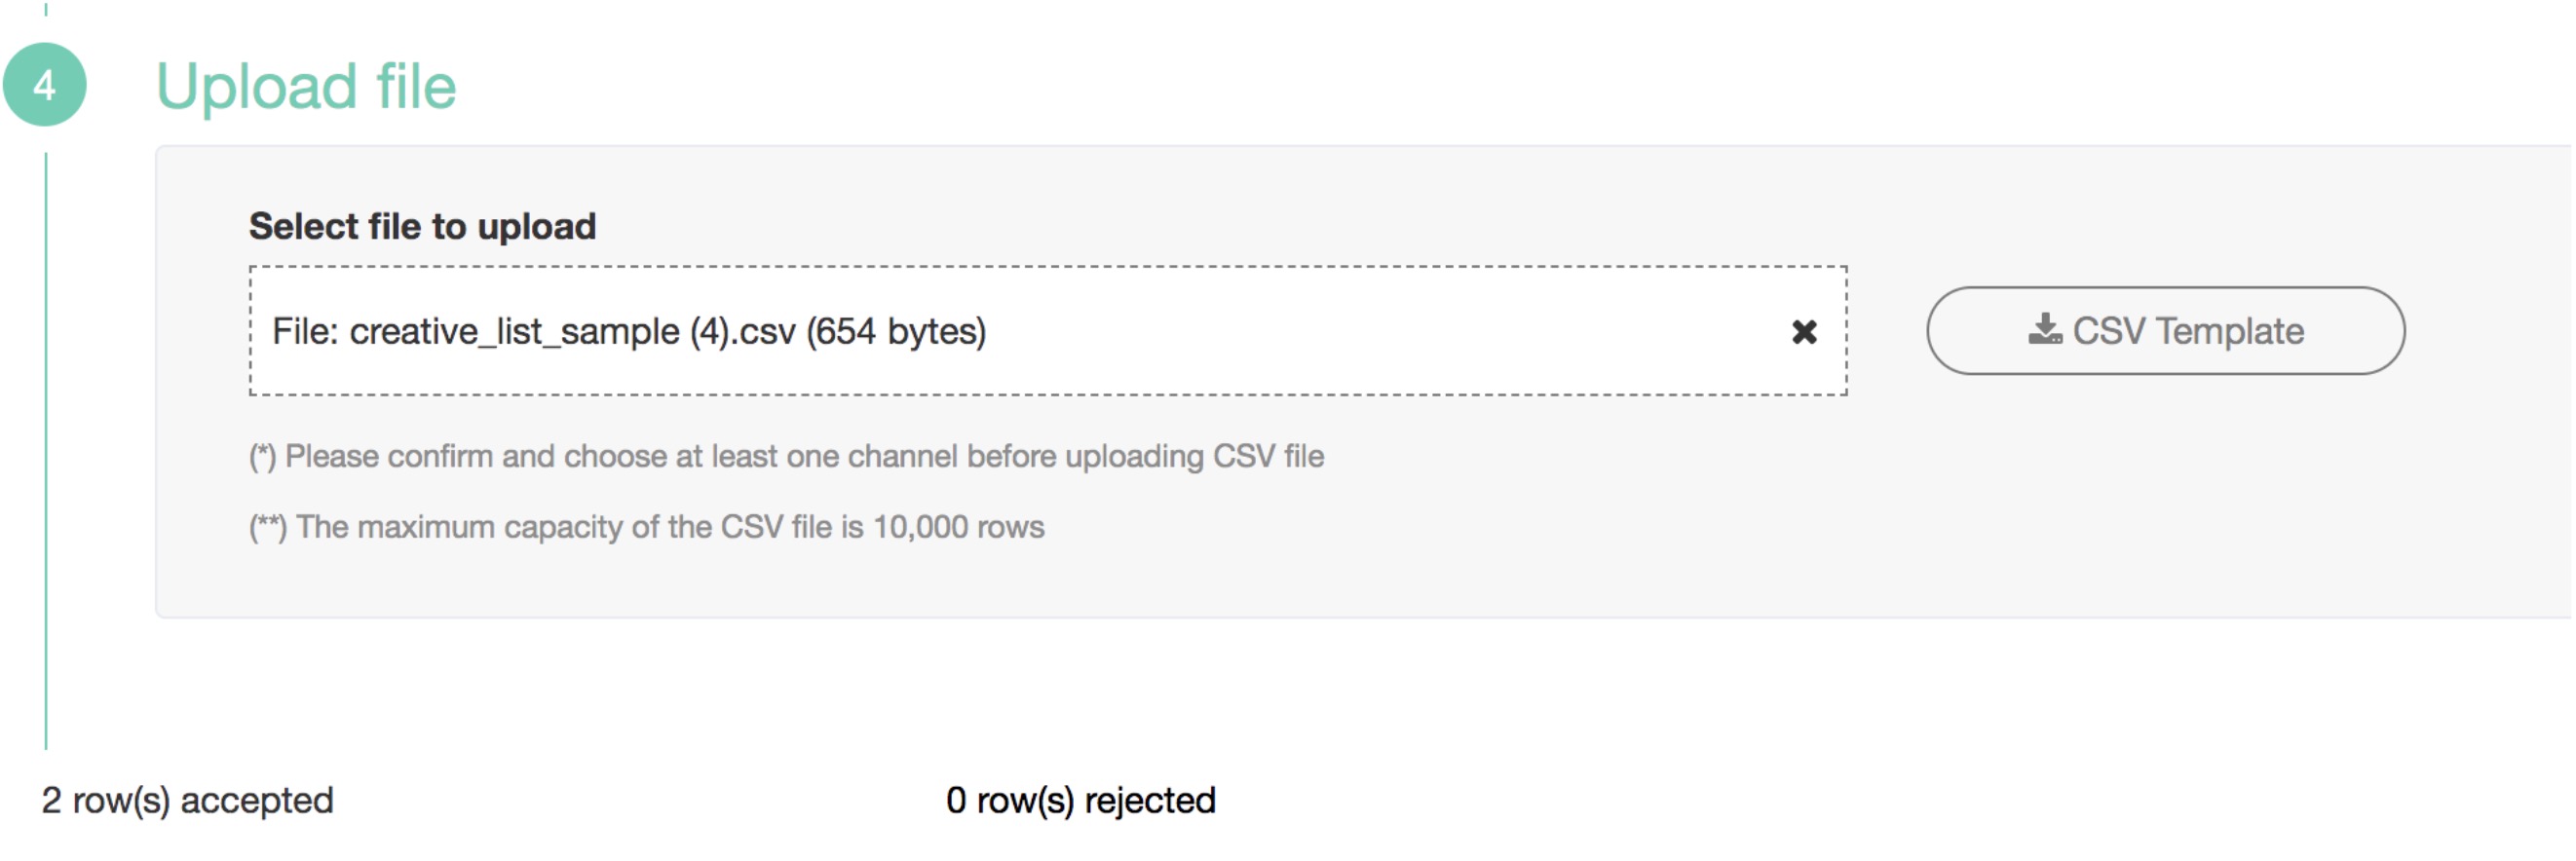Viewport: 2576px width, 861px height.
Task: Click the "Upload file" section heading
Action: (306, 86)
